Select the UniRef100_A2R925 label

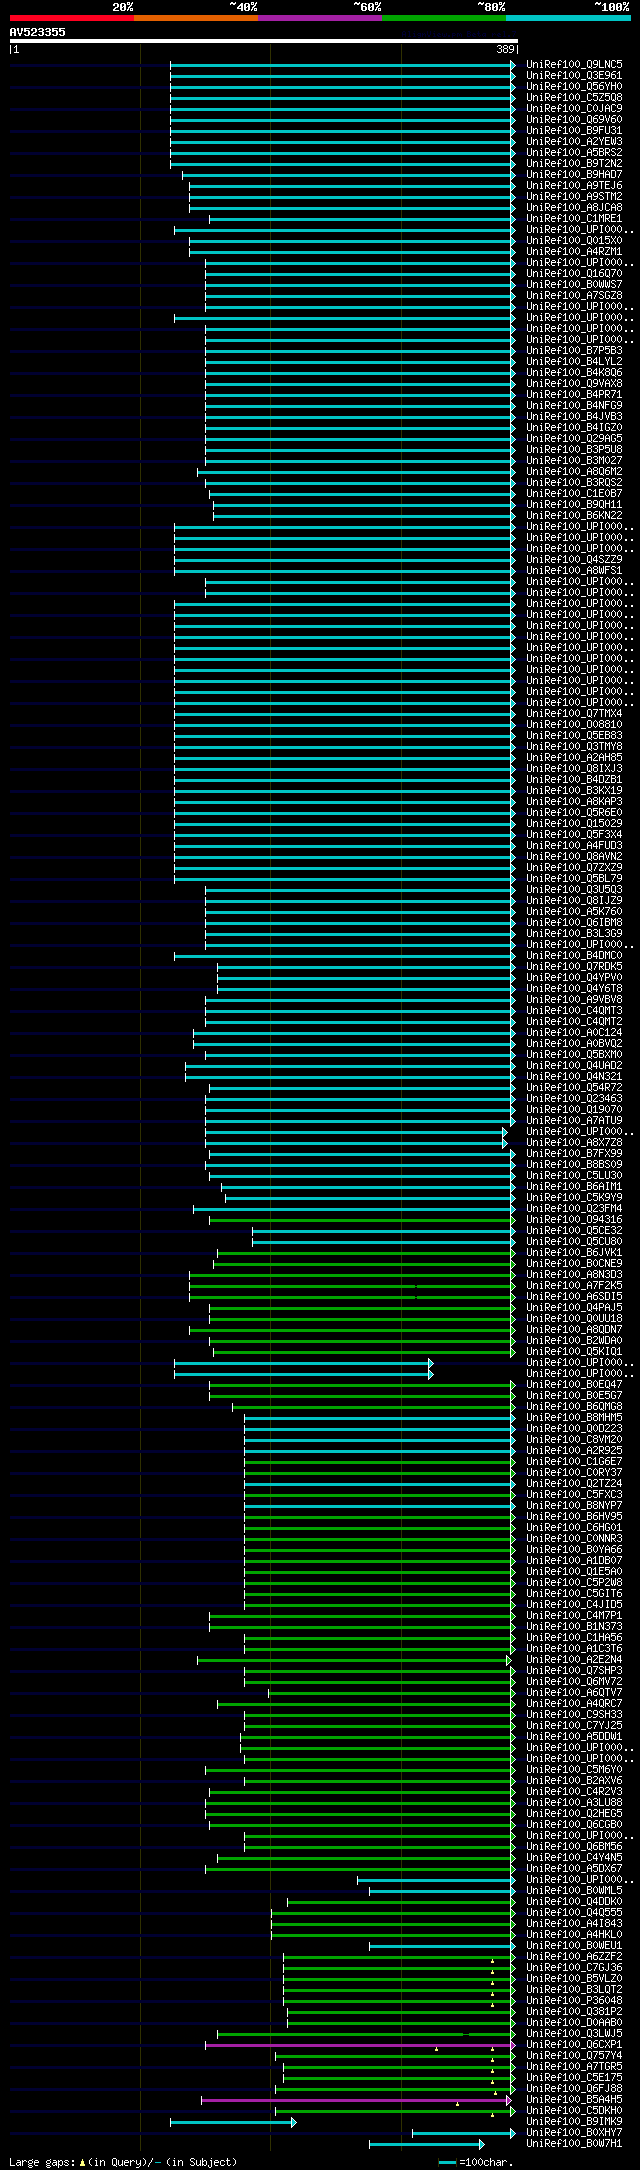point(574,1451)
